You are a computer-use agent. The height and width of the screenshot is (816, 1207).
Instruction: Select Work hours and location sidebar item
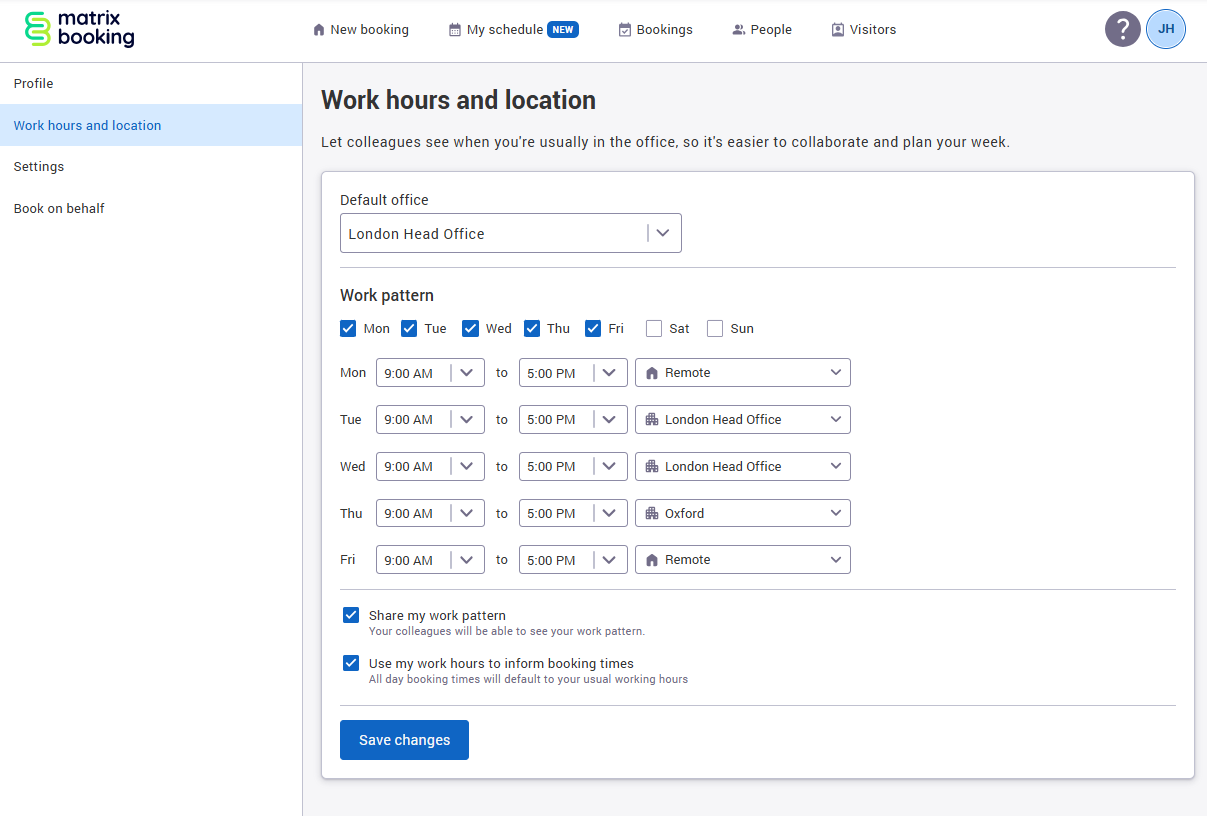[x=151, y=125]
